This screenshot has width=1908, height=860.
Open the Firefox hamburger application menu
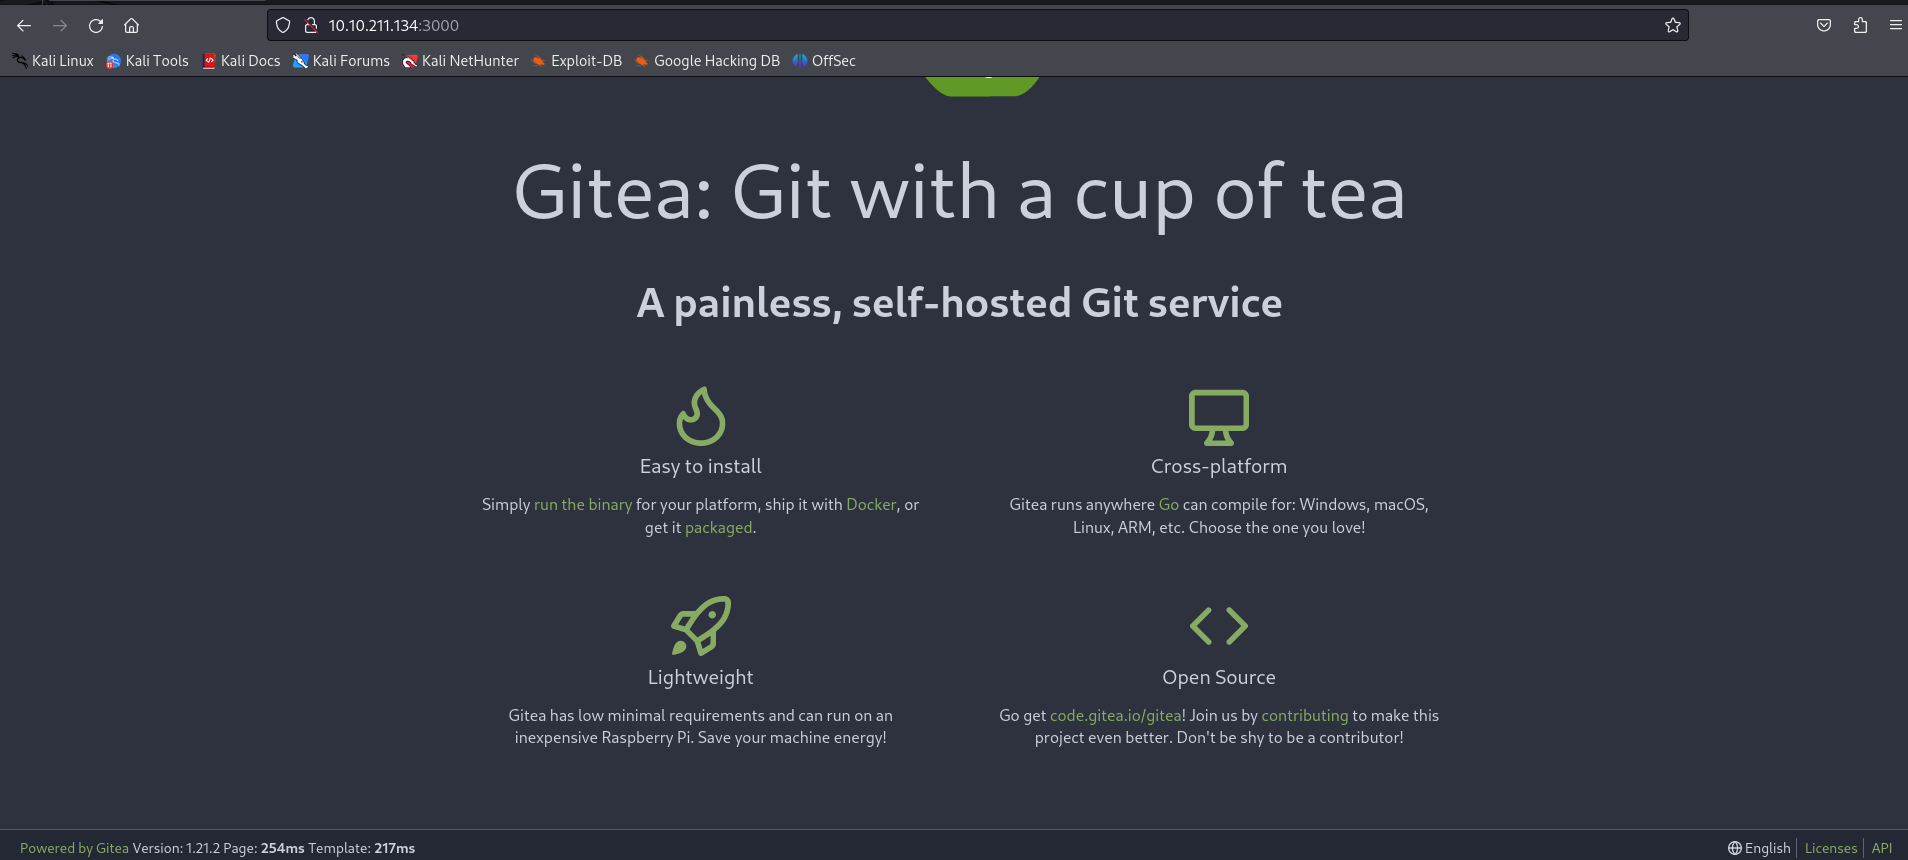pyautogui.click(x=1895, y=26)
